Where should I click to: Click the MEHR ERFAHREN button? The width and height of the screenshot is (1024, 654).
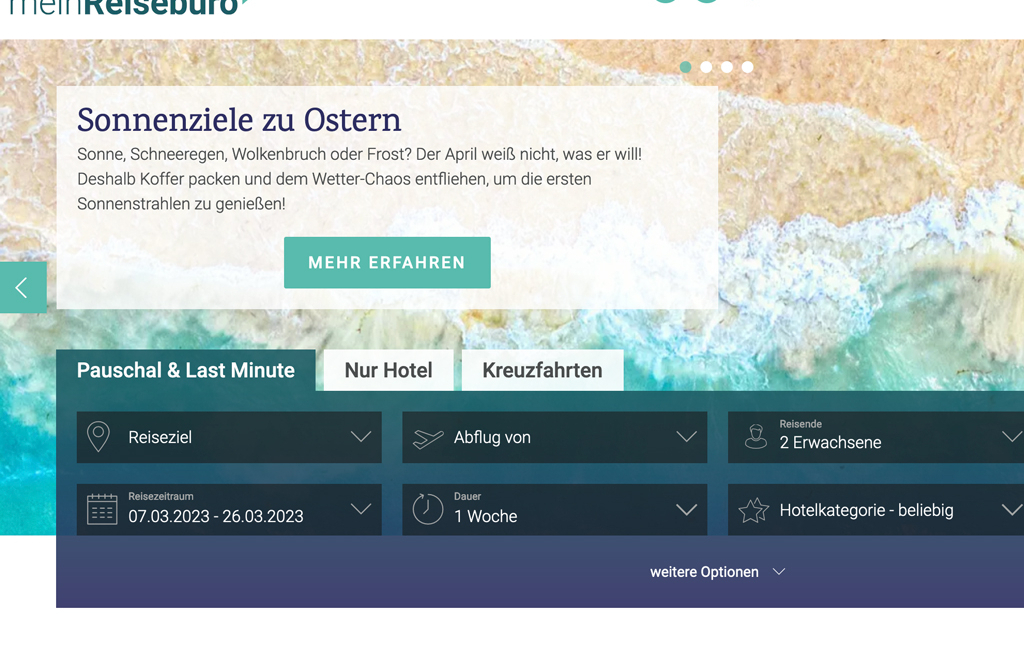coord(387,263)
